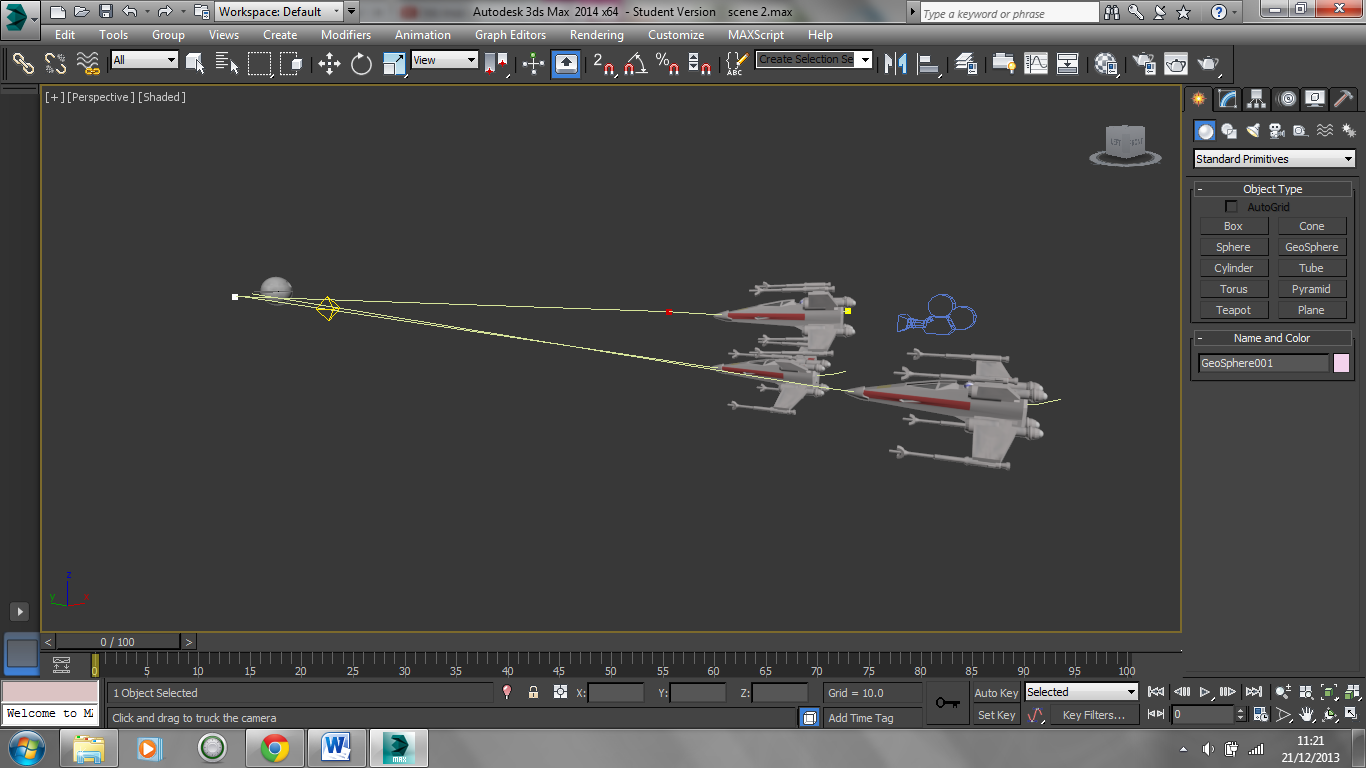Toggle Keyboard Shortcut Override button
The height and width of the screenshot is (768, 1366).
566,63
